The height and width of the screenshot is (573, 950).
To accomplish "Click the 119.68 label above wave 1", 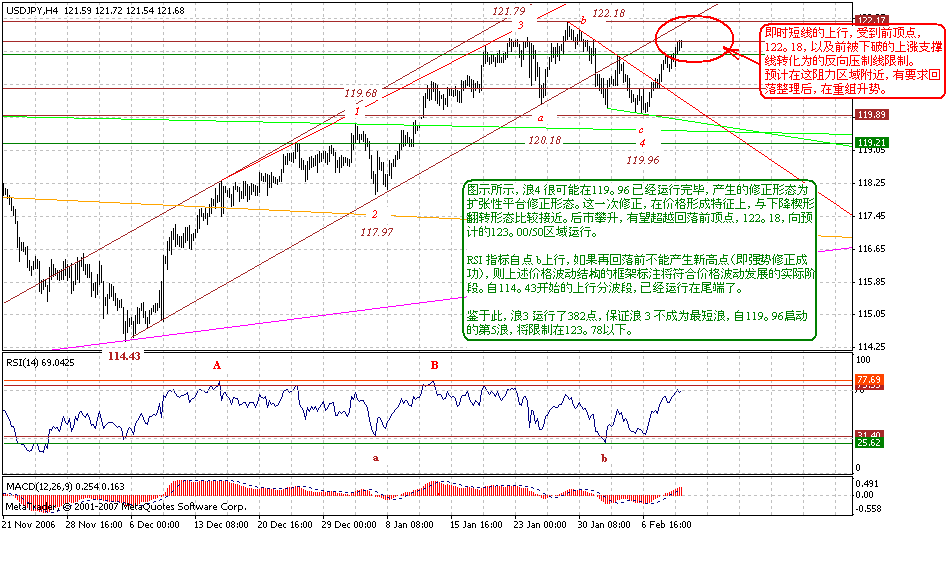I will click(x=360, y=93).
